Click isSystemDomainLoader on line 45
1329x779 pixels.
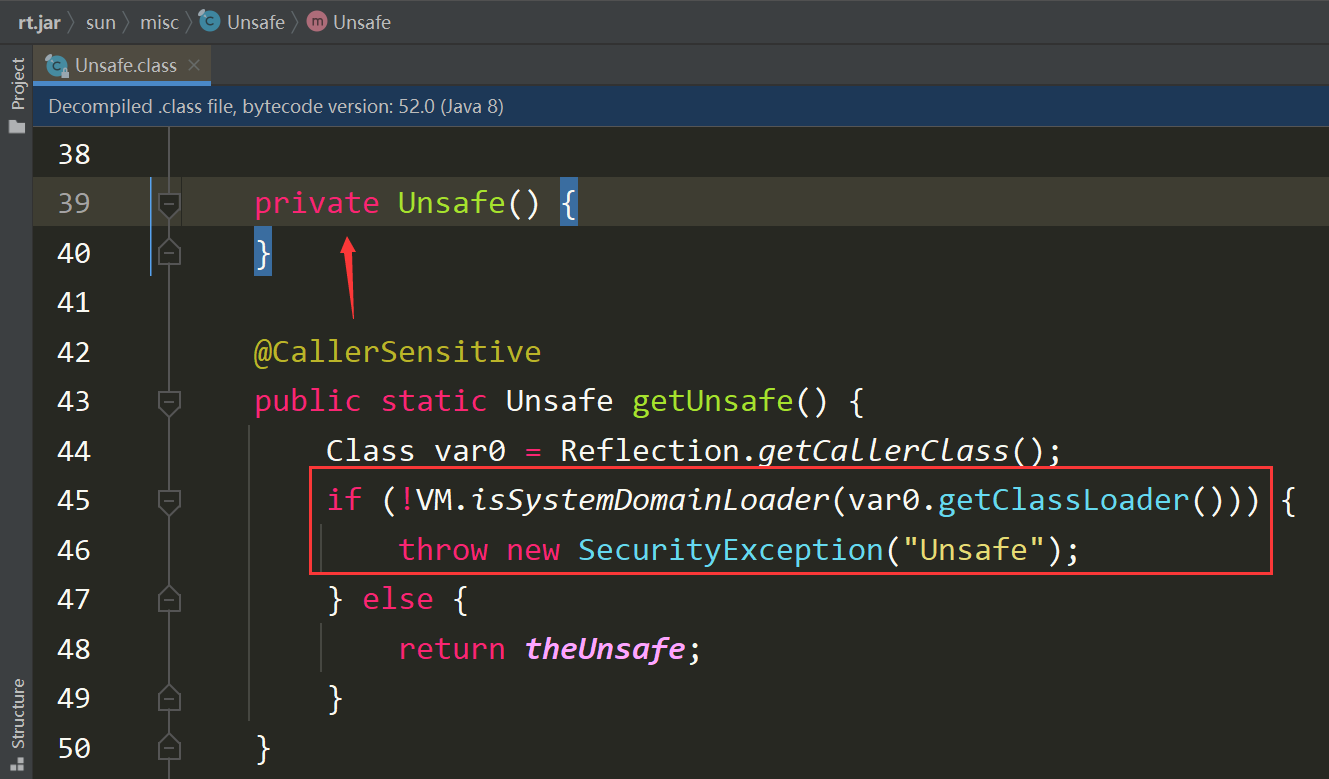pyautogui.click(x=652, y=499)
